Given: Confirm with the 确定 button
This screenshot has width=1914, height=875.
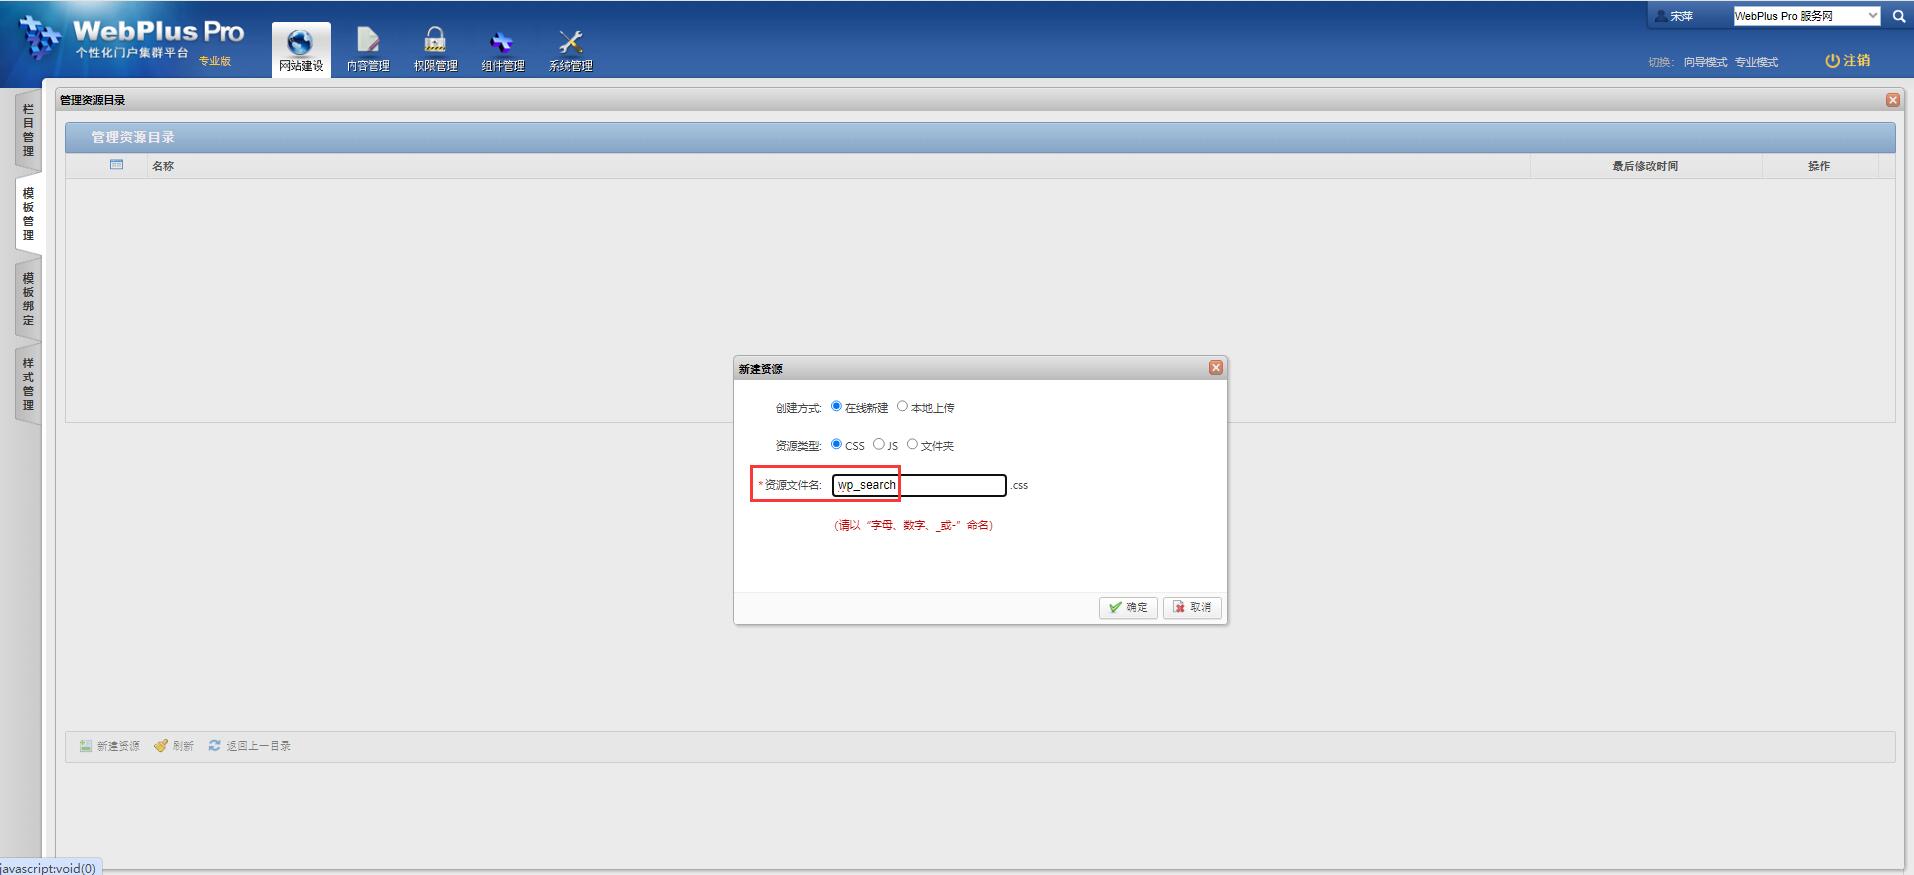Looking at the screenshot, I should (1128, 607).
